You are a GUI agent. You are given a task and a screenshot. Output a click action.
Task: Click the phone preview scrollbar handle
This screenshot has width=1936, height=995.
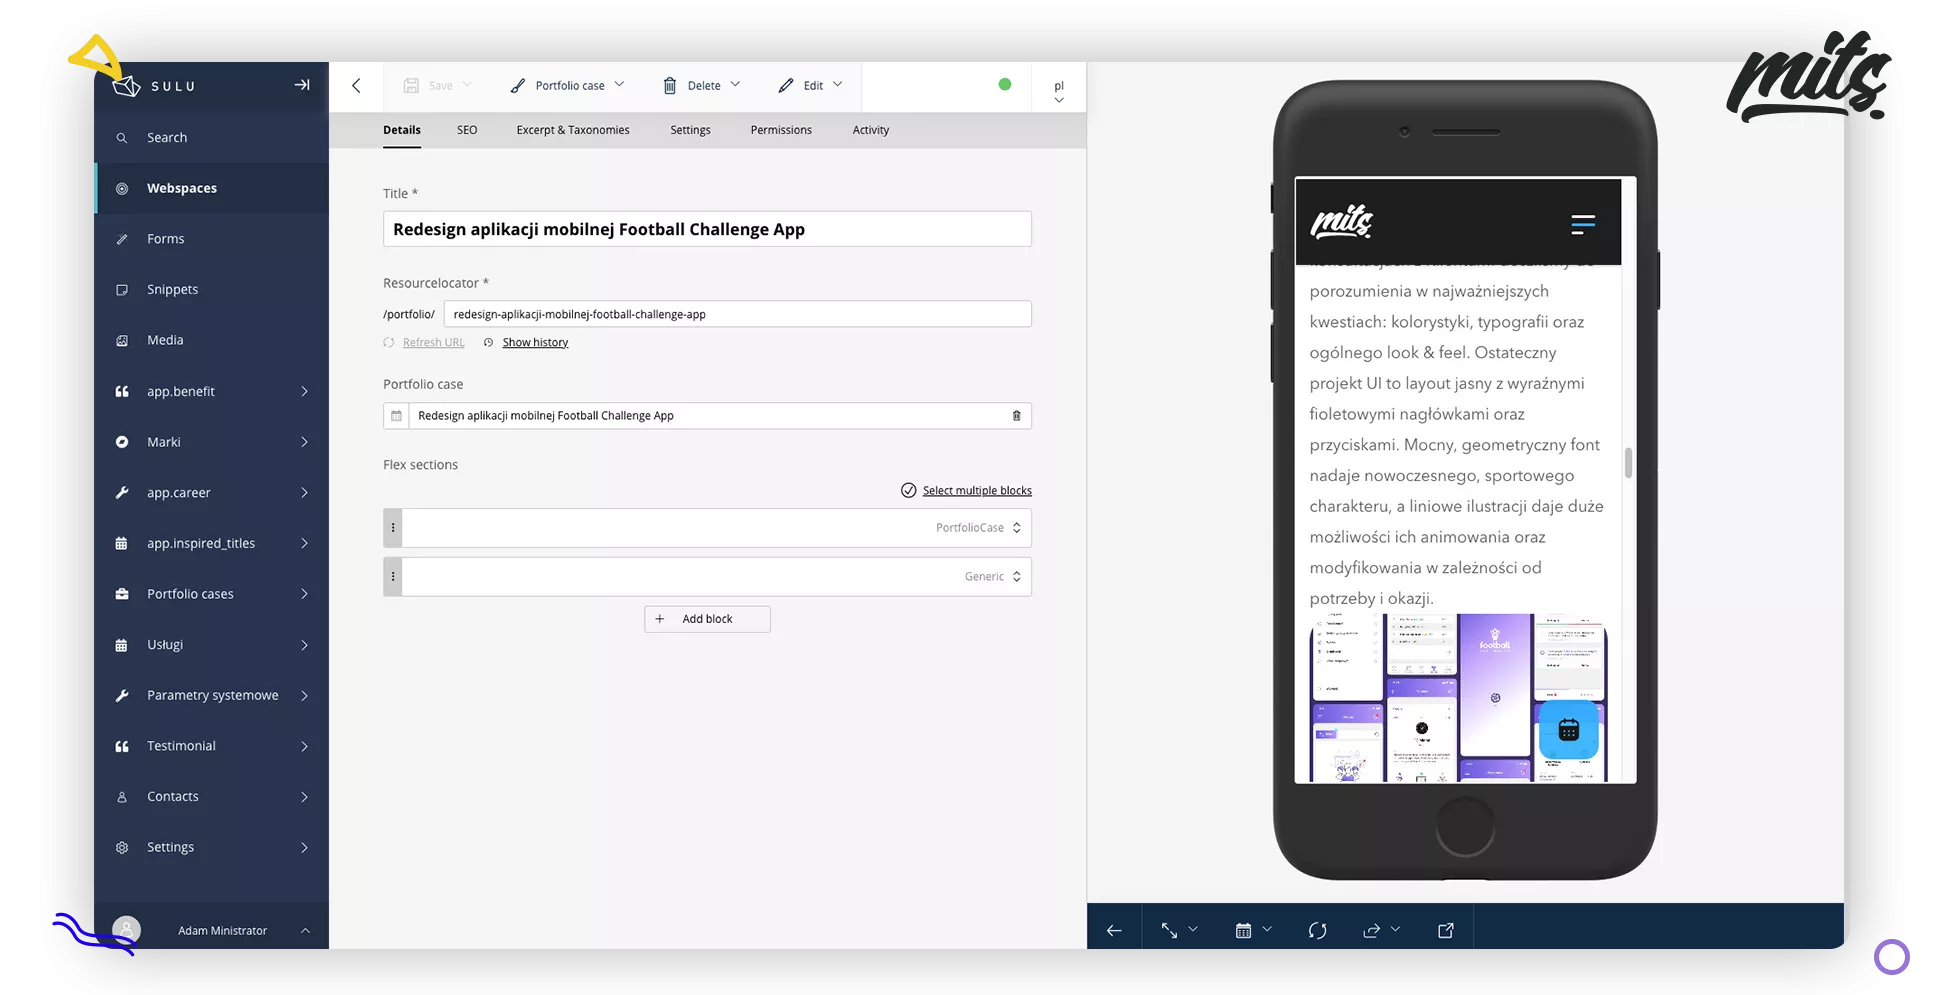tap(1628, 462)
